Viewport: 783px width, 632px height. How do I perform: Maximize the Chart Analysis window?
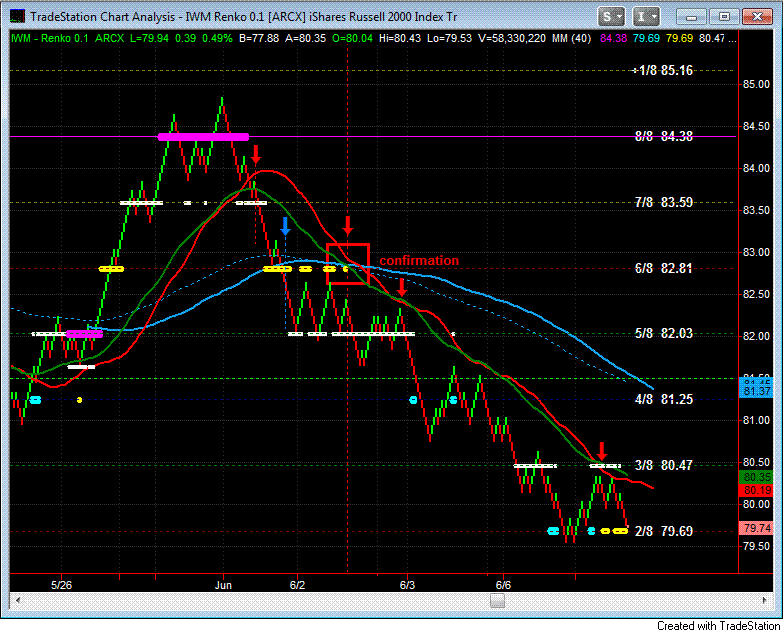coord(724,16)
